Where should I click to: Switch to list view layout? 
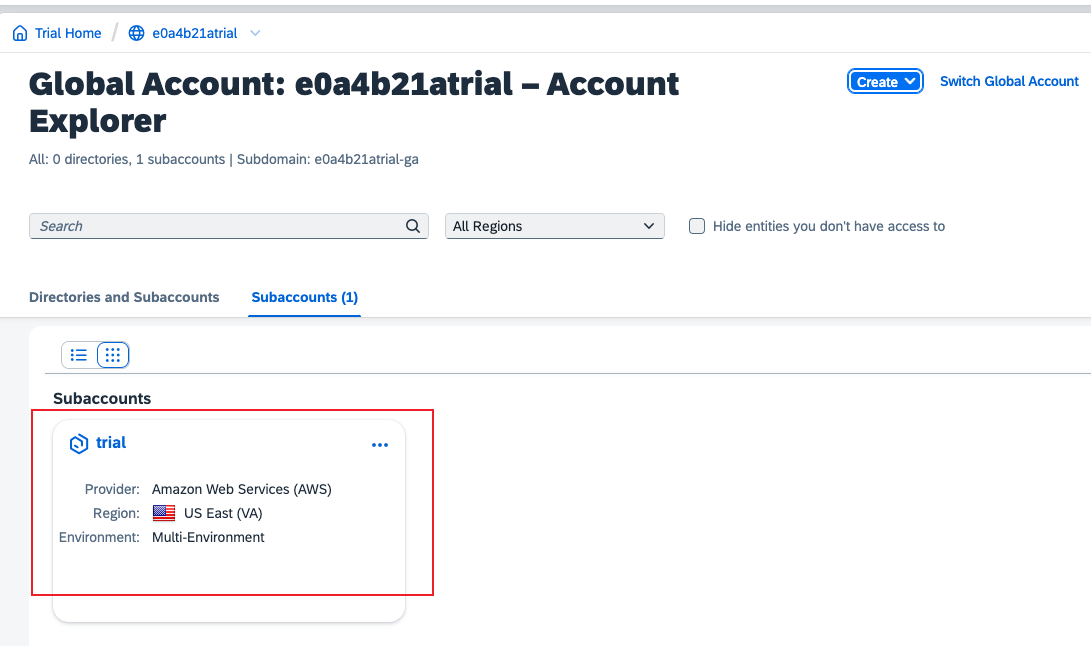(x=79, y=355)
